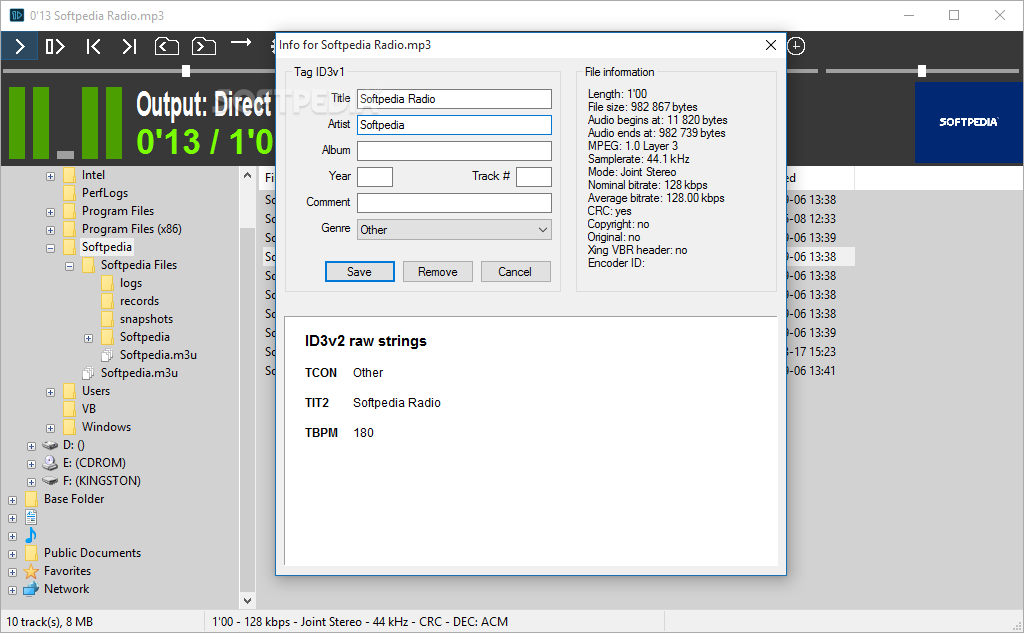Viewport: 1024px width, 633px height.
Task: Click the 10 track(s), 8 MB status
Action: tap(50, 622)
